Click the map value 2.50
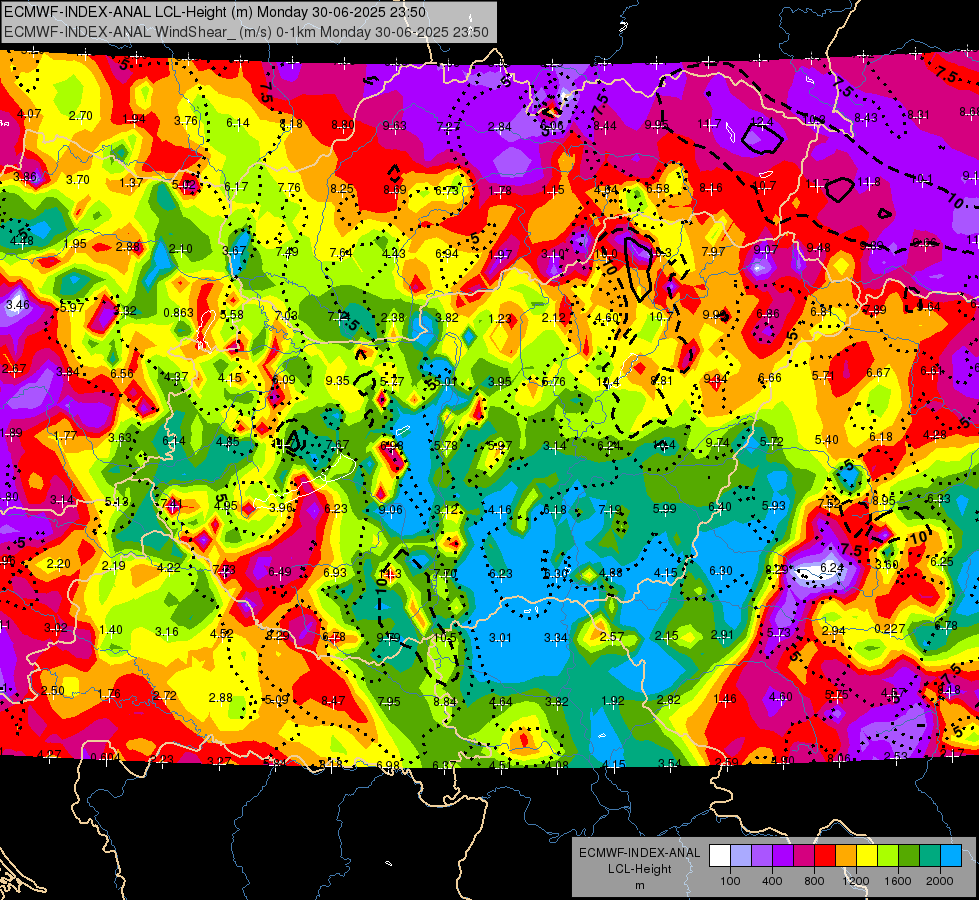The height and width of the screenshot is (900, 979). click(52, 690)
